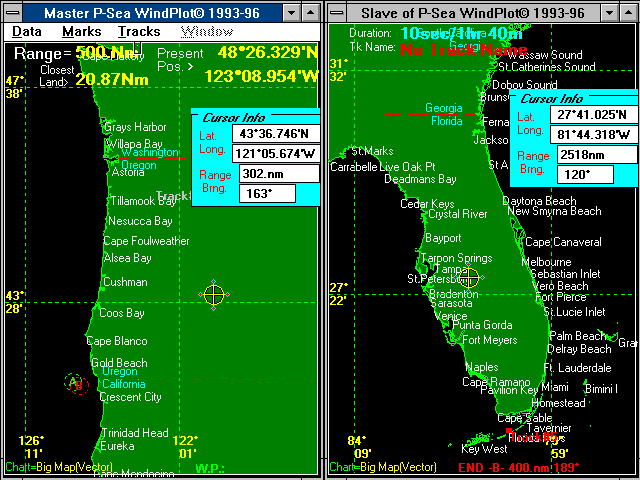Viewport: 640px width, 480px height.
Task: Maximize the Slave WindPlot window
Action: point(629,13)
